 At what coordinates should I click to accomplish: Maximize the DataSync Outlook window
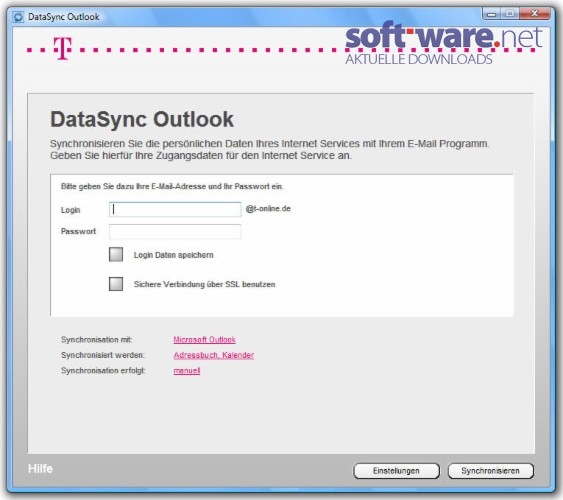[509, 14]
